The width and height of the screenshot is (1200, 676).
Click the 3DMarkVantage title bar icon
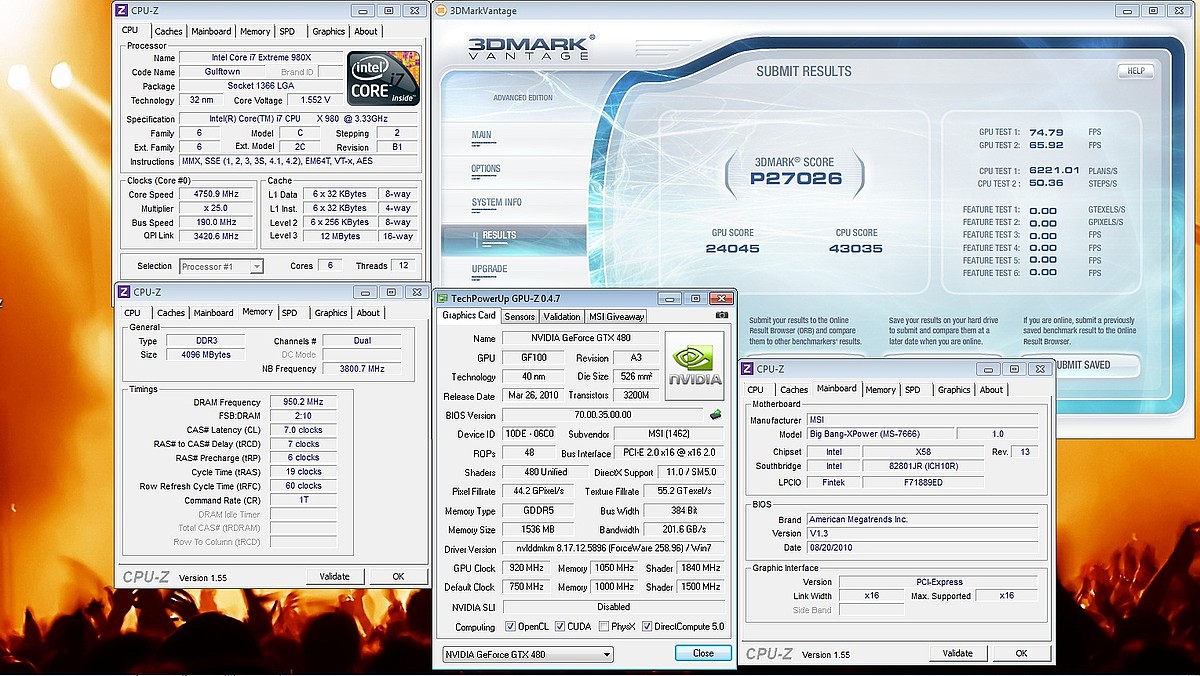pos(442,10)
